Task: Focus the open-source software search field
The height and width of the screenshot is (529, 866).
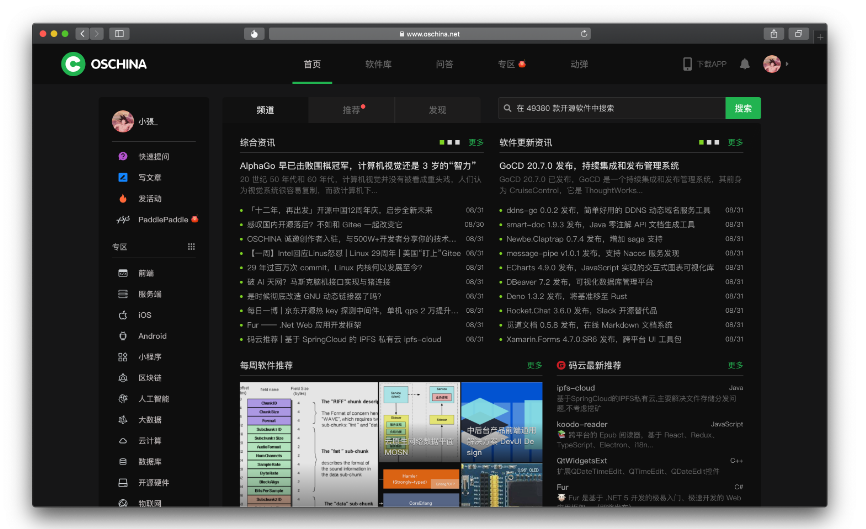Action: (612, 108)
